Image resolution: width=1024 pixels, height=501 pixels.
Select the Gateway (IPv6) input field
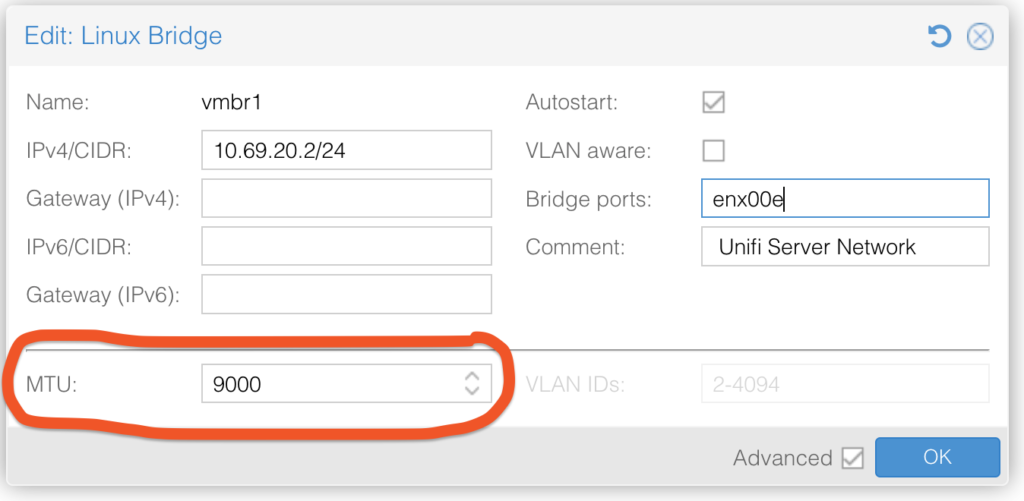pyautogui.click(x=346, y=294)
